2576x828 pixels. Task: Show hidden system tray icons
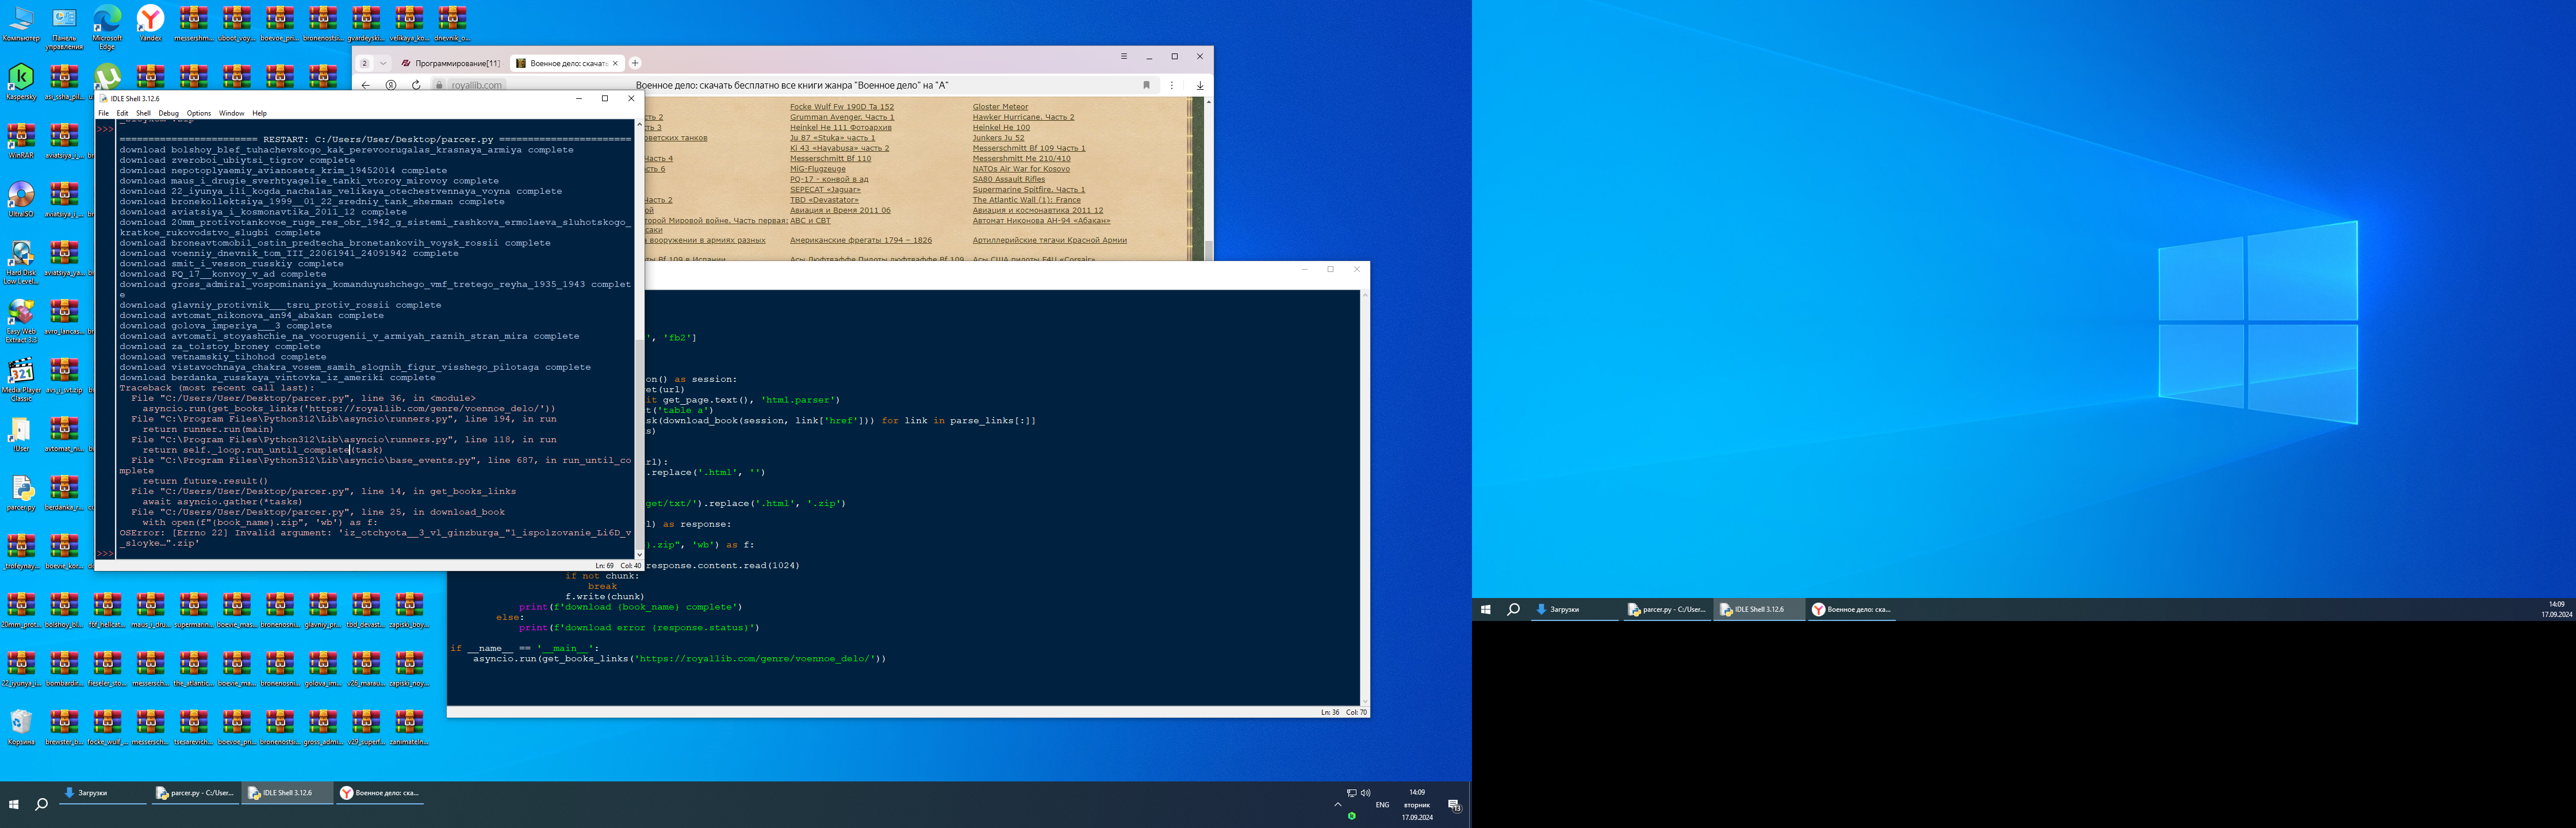tap(1337, 804)
